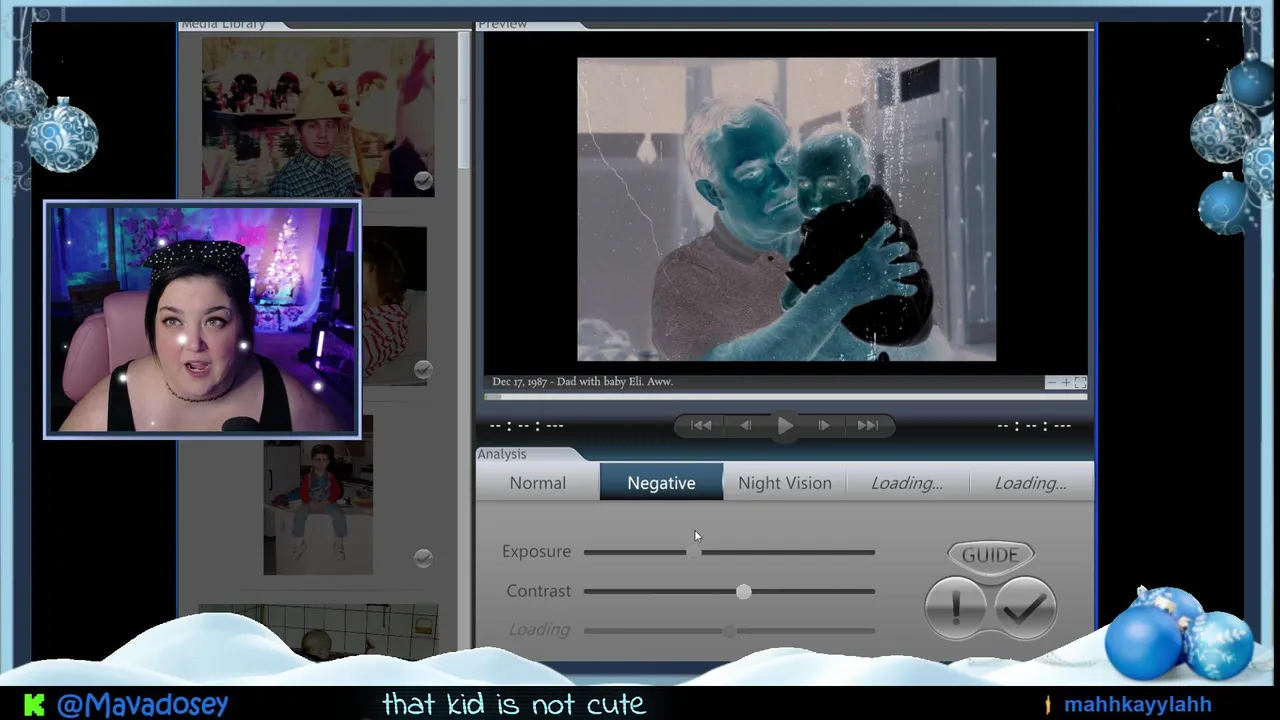Viewport: 1280px width, 720px height.
Task: Click the mahhkayylahh username
Action: pos(1137,705)
